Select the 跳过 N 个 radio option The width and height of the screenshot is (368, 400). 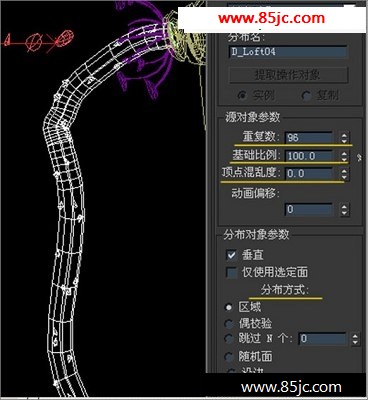click(x=229, y=339)
